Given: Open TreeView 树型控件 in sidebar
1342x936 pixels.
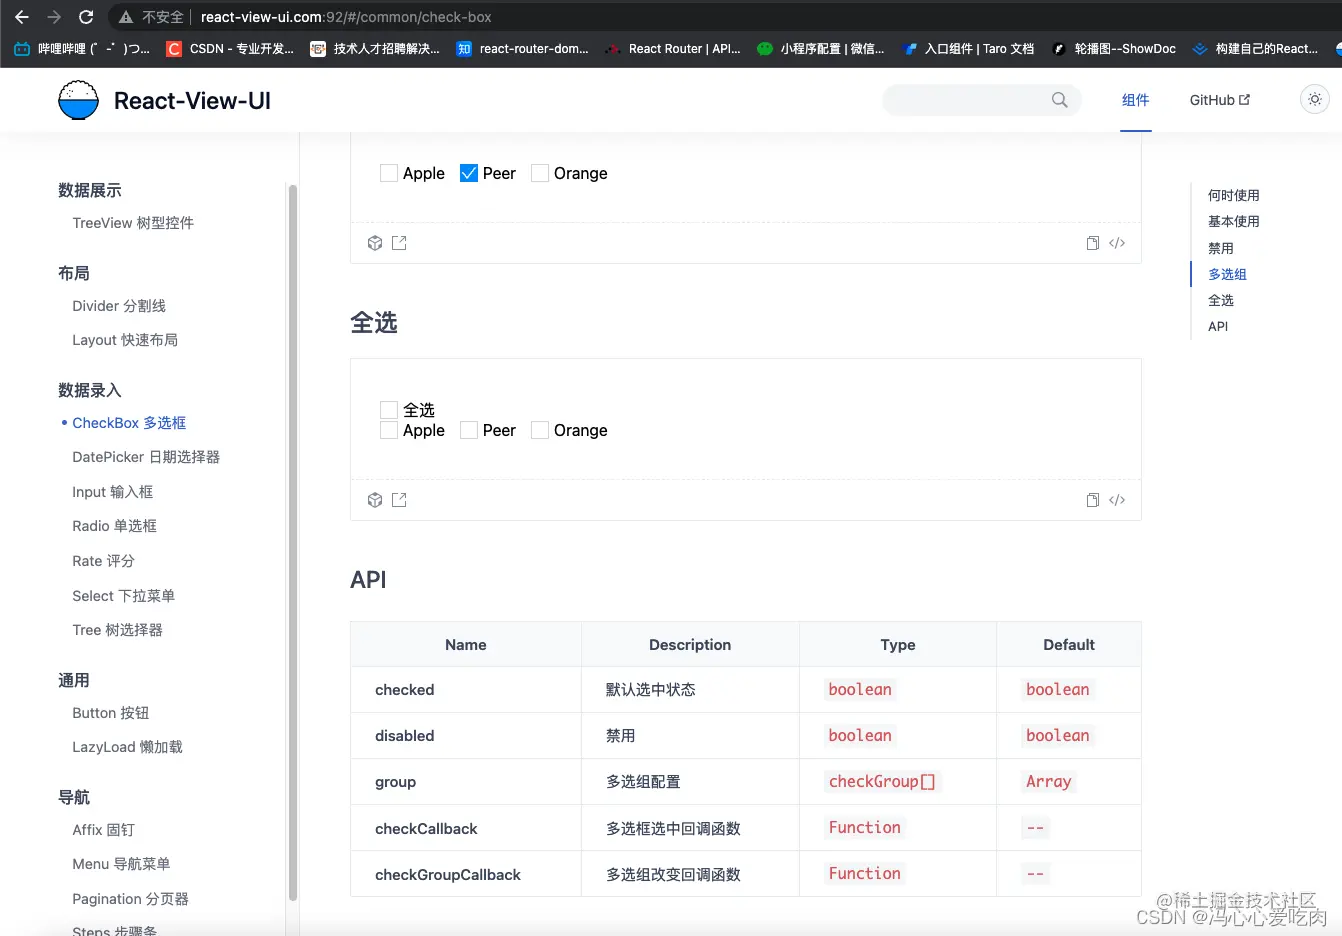Looking at the screenshot, I should (133, 223).
